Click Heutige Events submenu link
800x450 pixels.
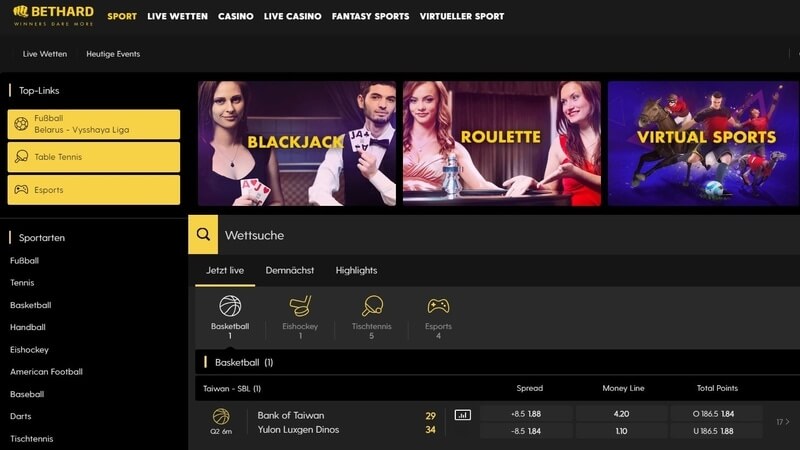pos(113,54)
